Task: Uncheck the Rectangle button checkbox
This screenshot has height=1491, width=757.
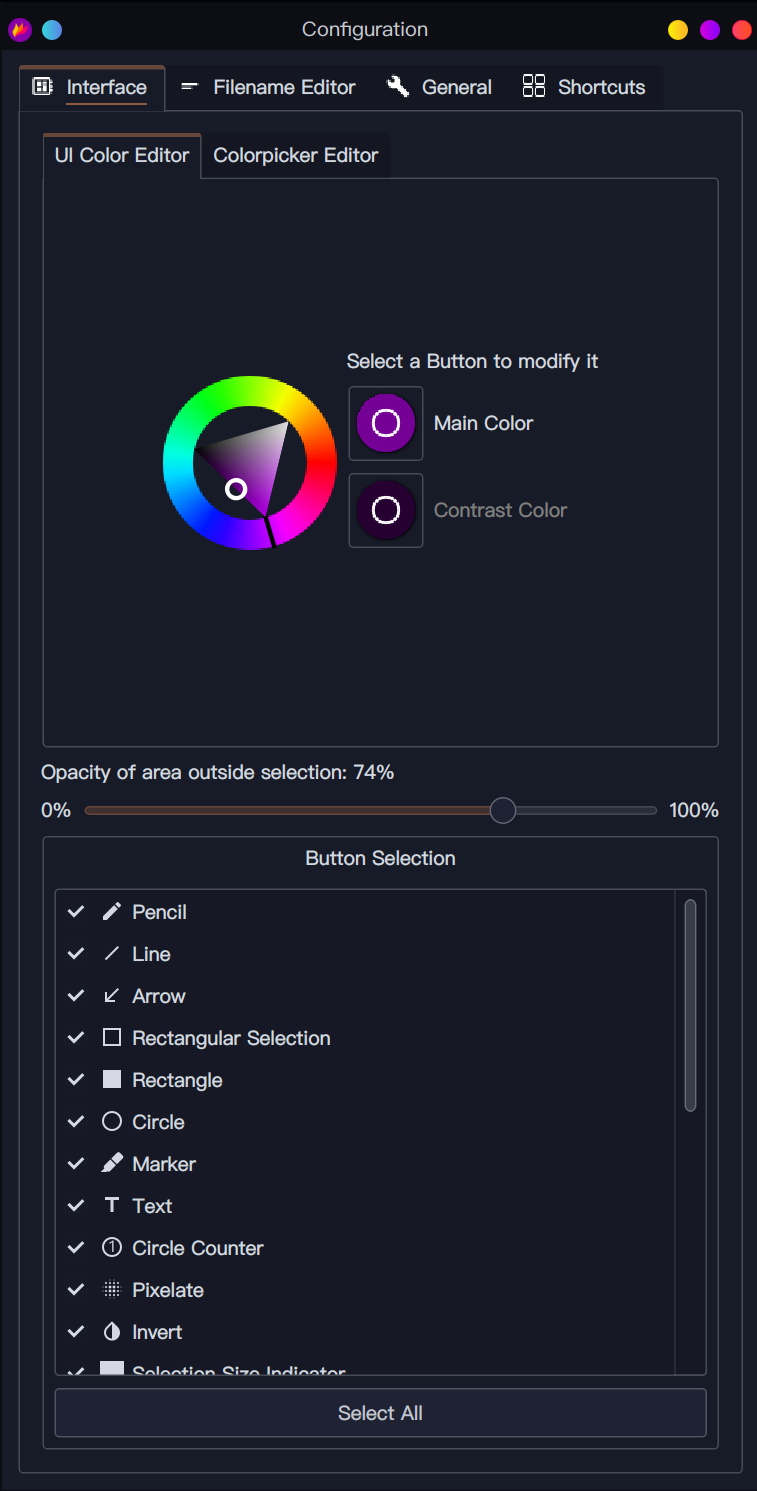Action: click(x=76, y=1080)
